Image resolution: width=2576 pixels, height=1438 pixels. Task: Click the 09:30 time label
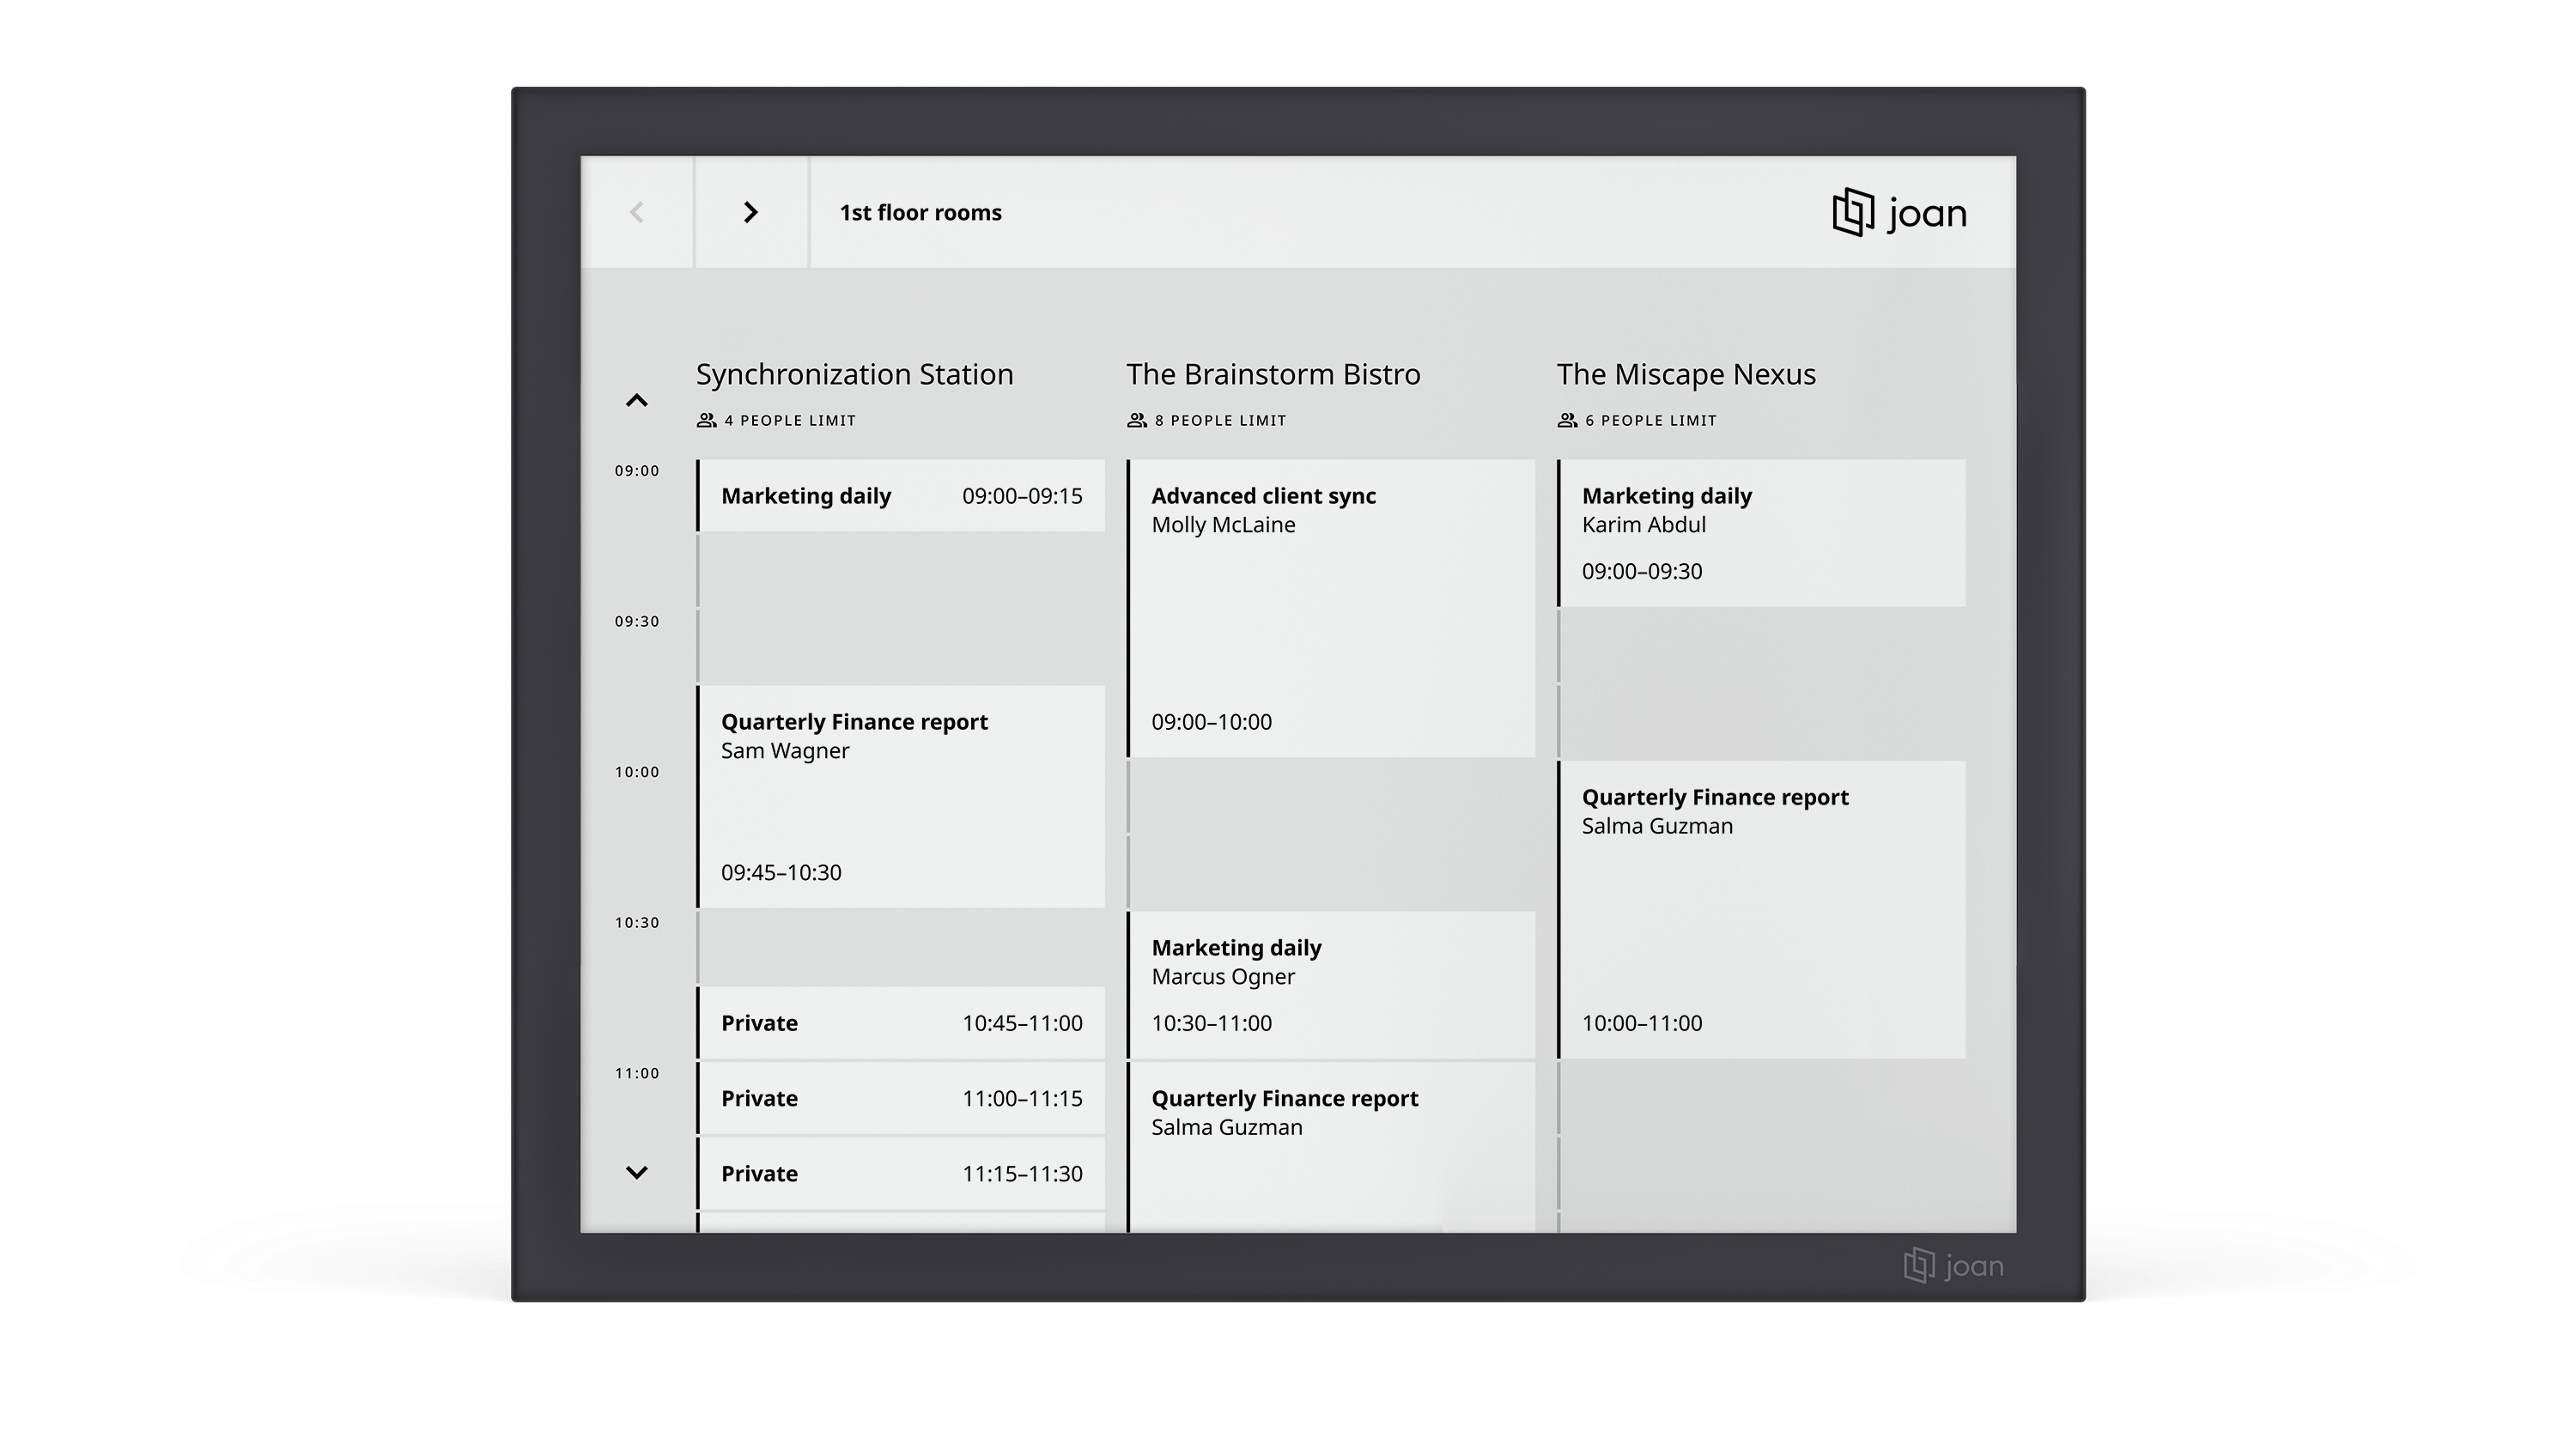coord(637,621)
